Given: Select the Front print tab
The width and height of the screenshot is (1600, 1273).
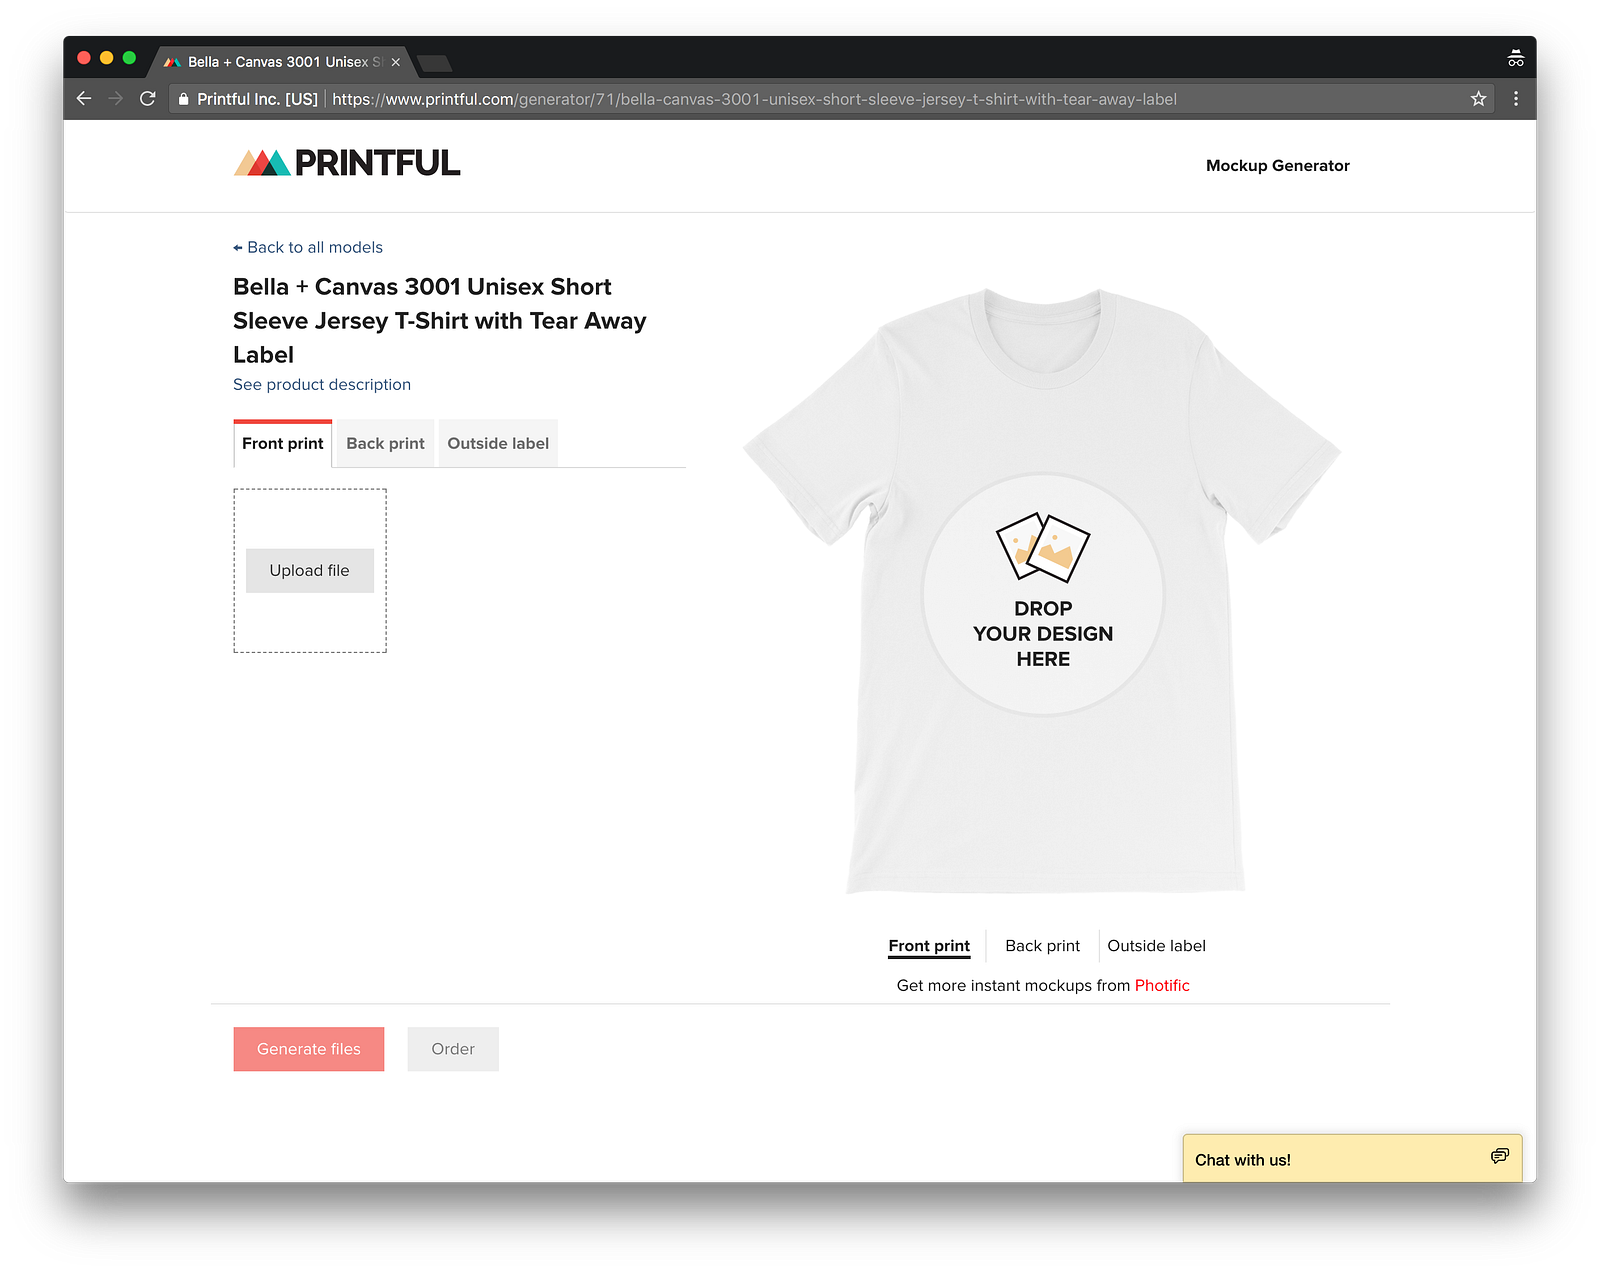Looking at the screenshot, I should point(283,443).
